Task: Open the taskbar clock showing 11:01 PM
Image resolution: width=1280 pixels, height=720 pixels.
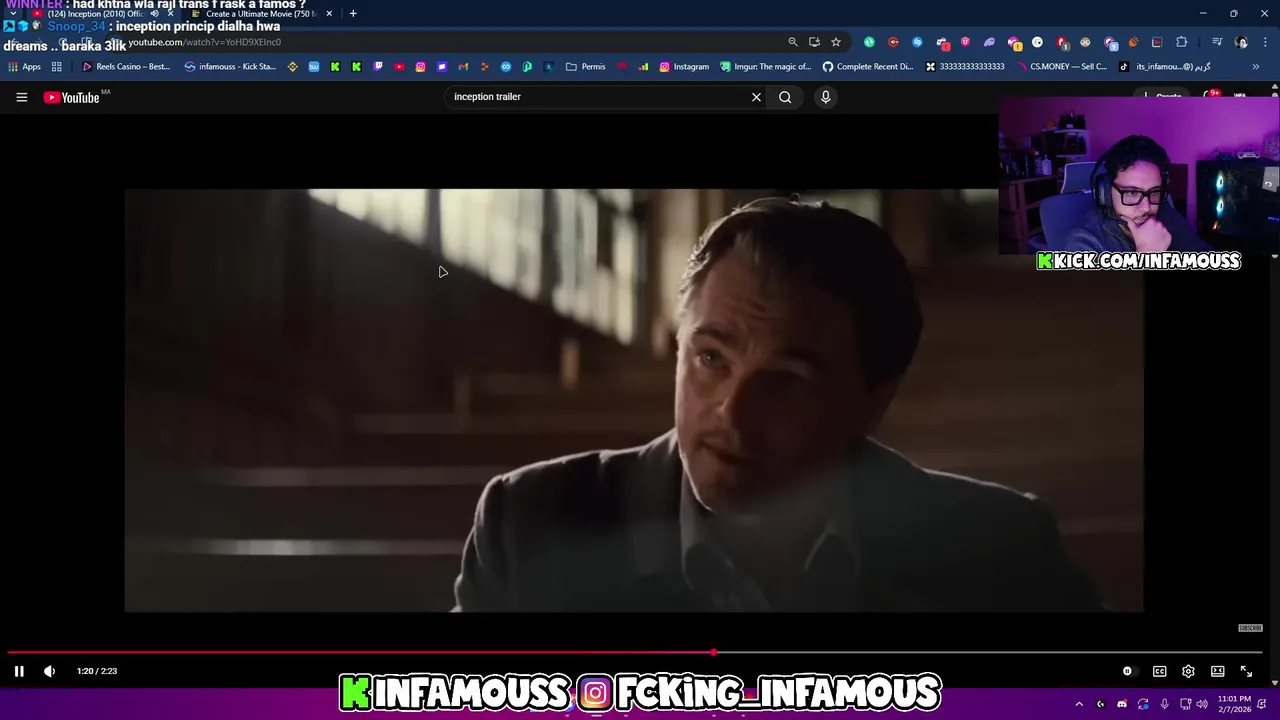Action: click(1234, 704)
